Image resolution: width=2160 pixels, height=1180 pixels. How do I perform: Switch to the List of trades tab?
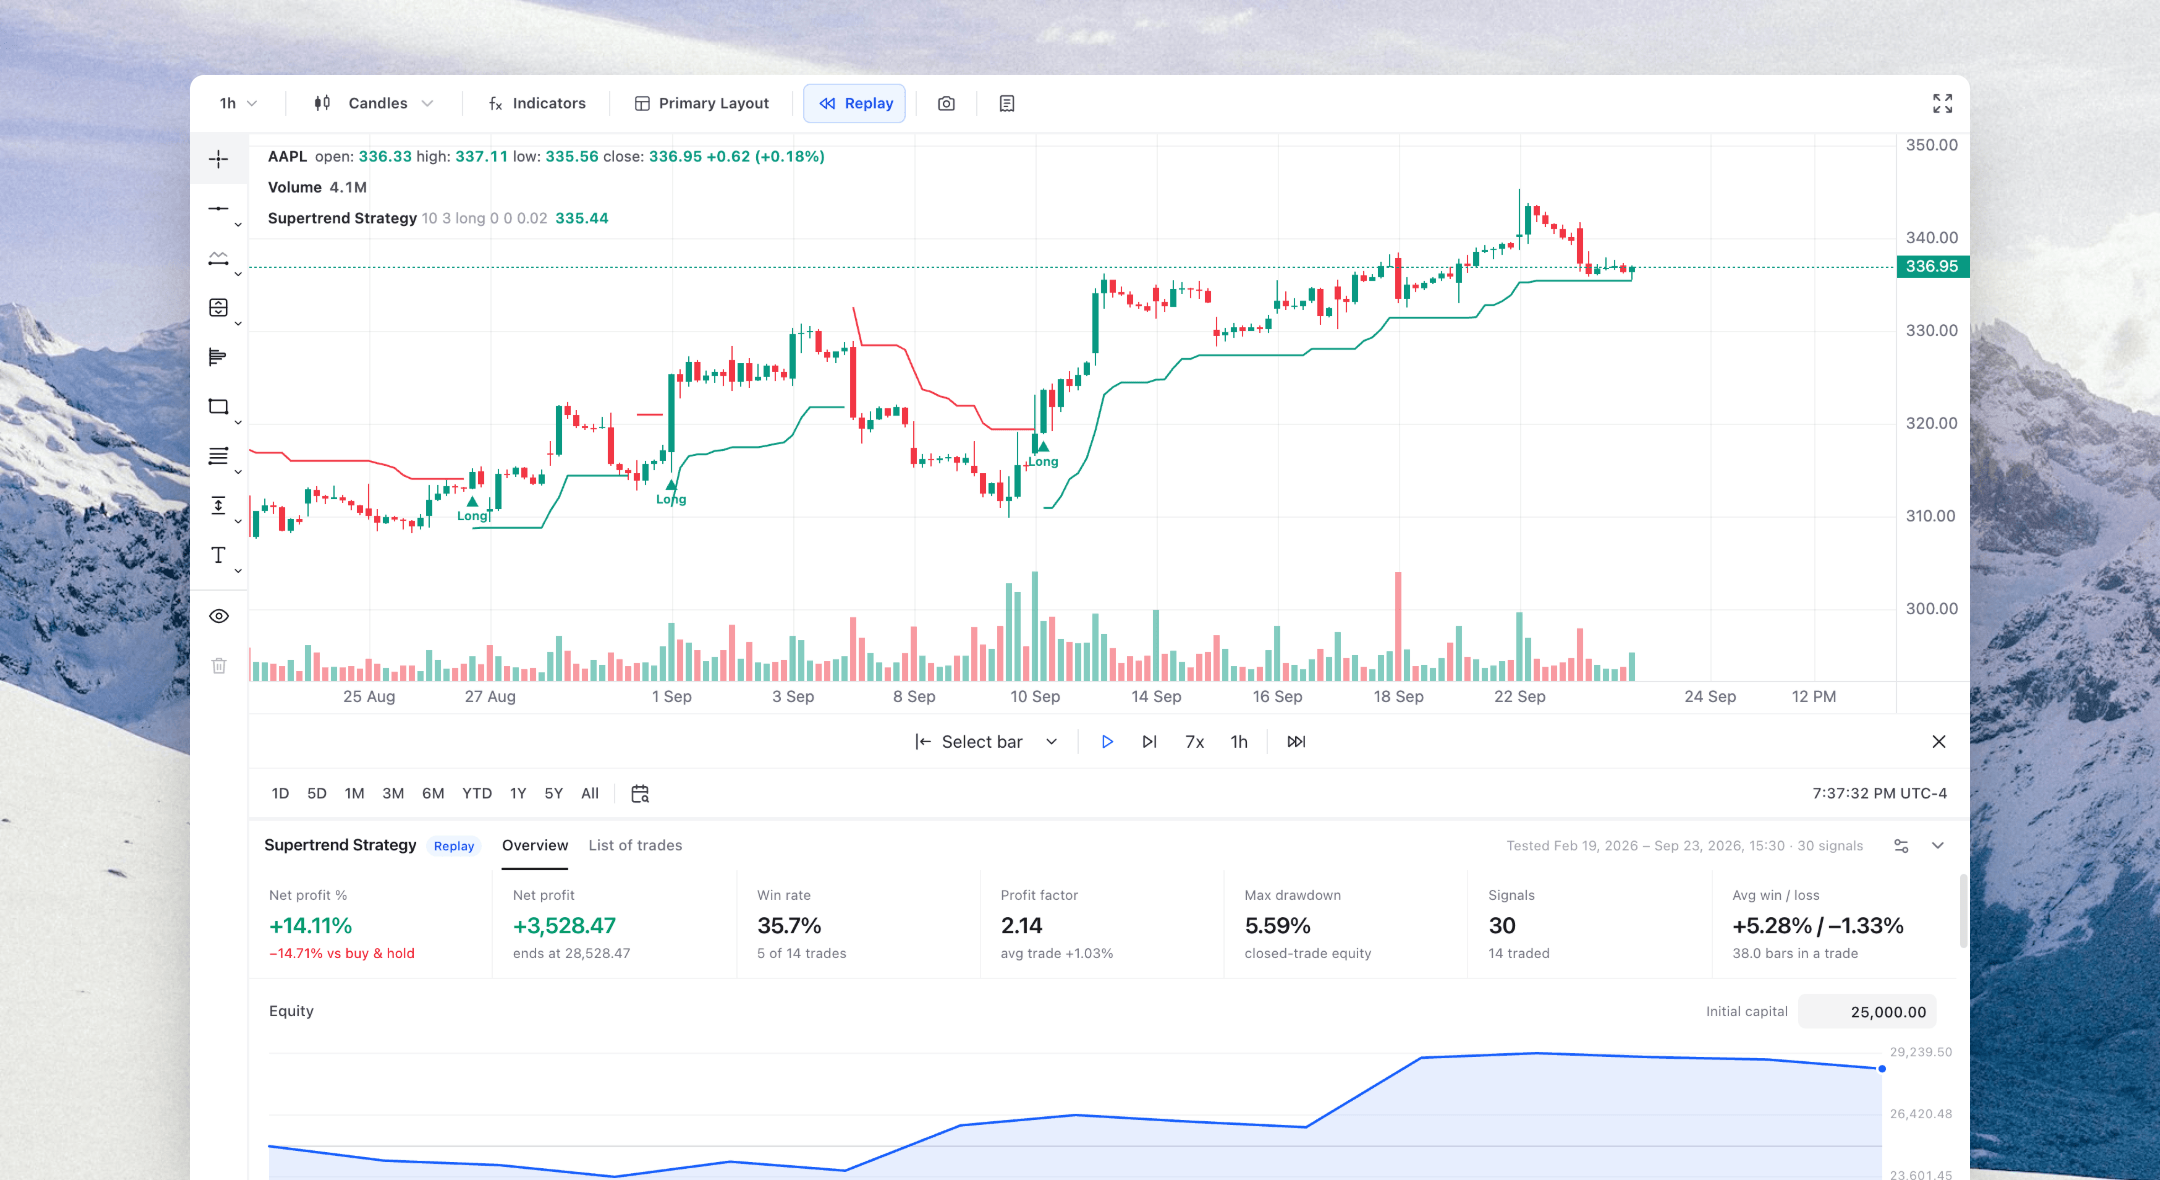[635, 845]
